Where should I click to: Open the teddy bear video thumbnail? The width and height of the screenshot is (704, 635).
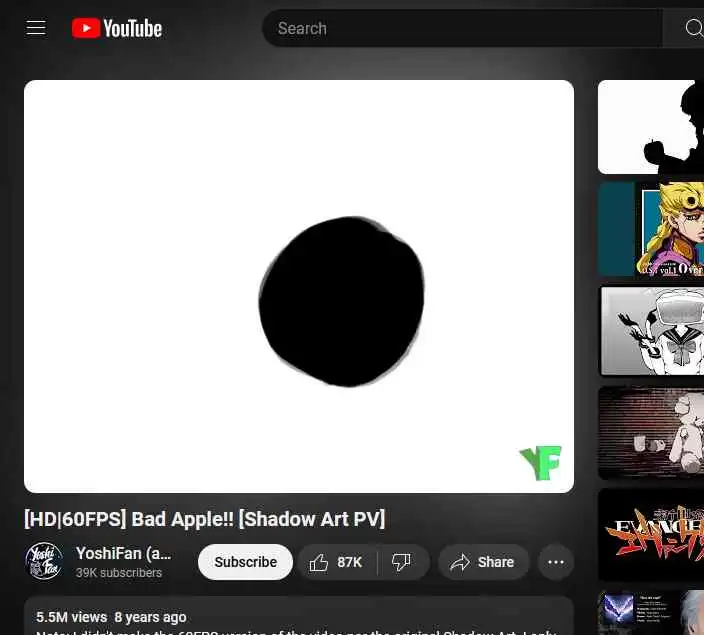(x=651, y=432)
